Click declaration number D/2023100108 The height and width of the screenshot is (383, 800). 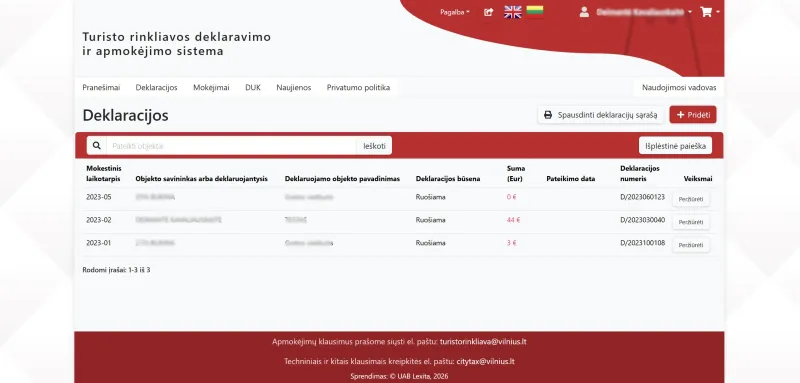tap(642, 243)
